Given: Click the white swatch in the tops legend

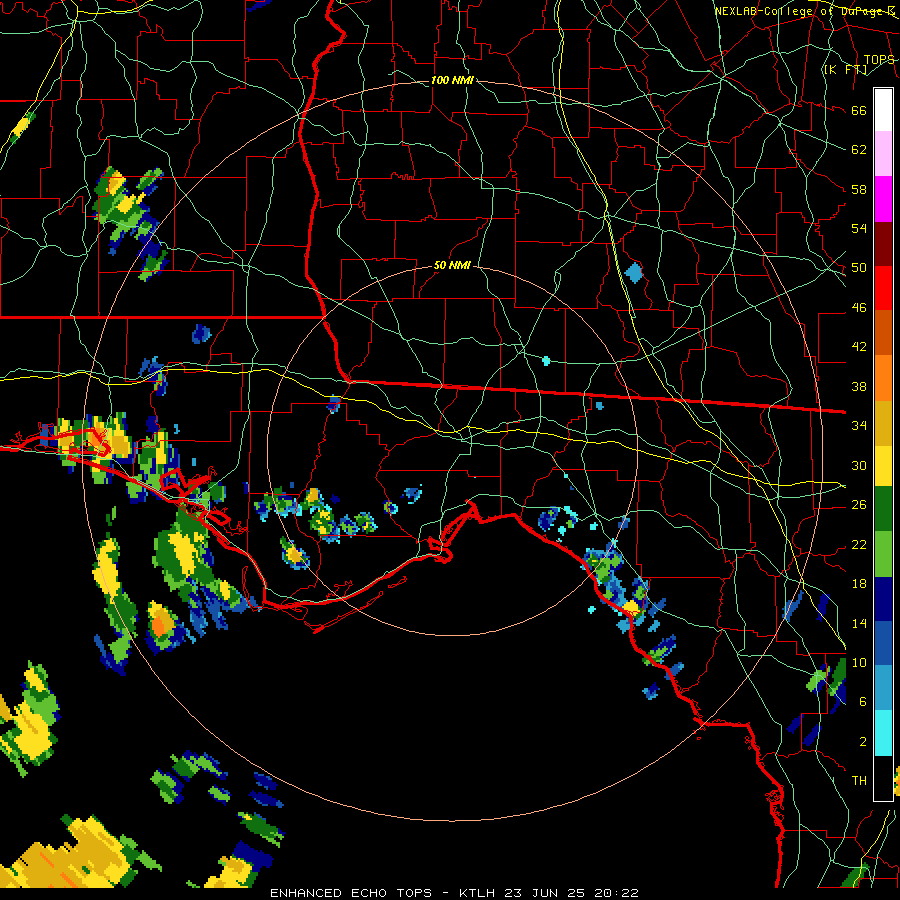Looking at the screenshot, I should click(x=883, y=110).
